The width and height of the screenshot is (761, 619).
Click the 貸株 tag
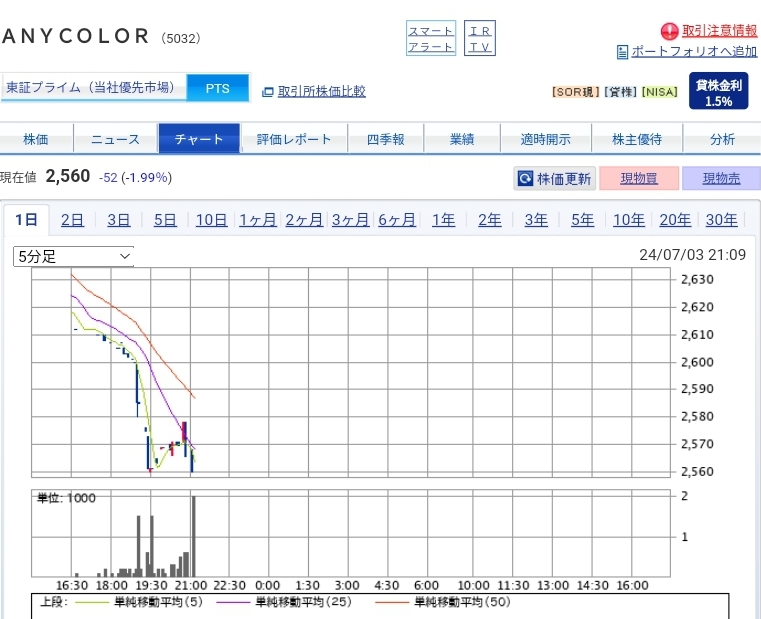point(620,92)
